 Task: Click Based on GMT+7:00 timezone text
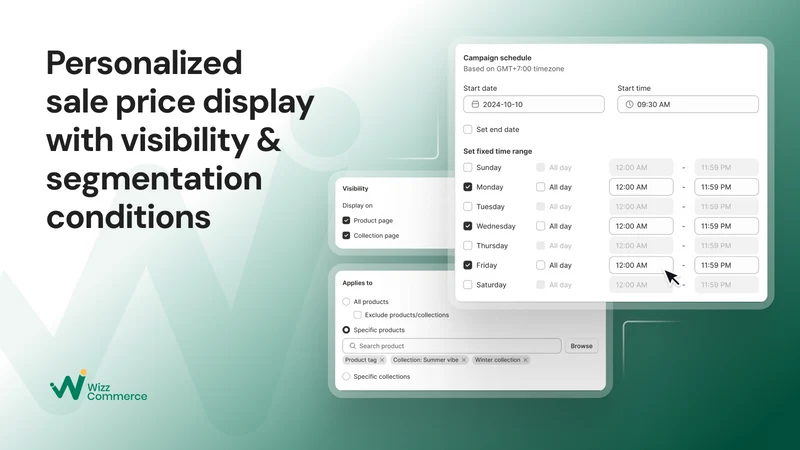click(x=513, y=69)
